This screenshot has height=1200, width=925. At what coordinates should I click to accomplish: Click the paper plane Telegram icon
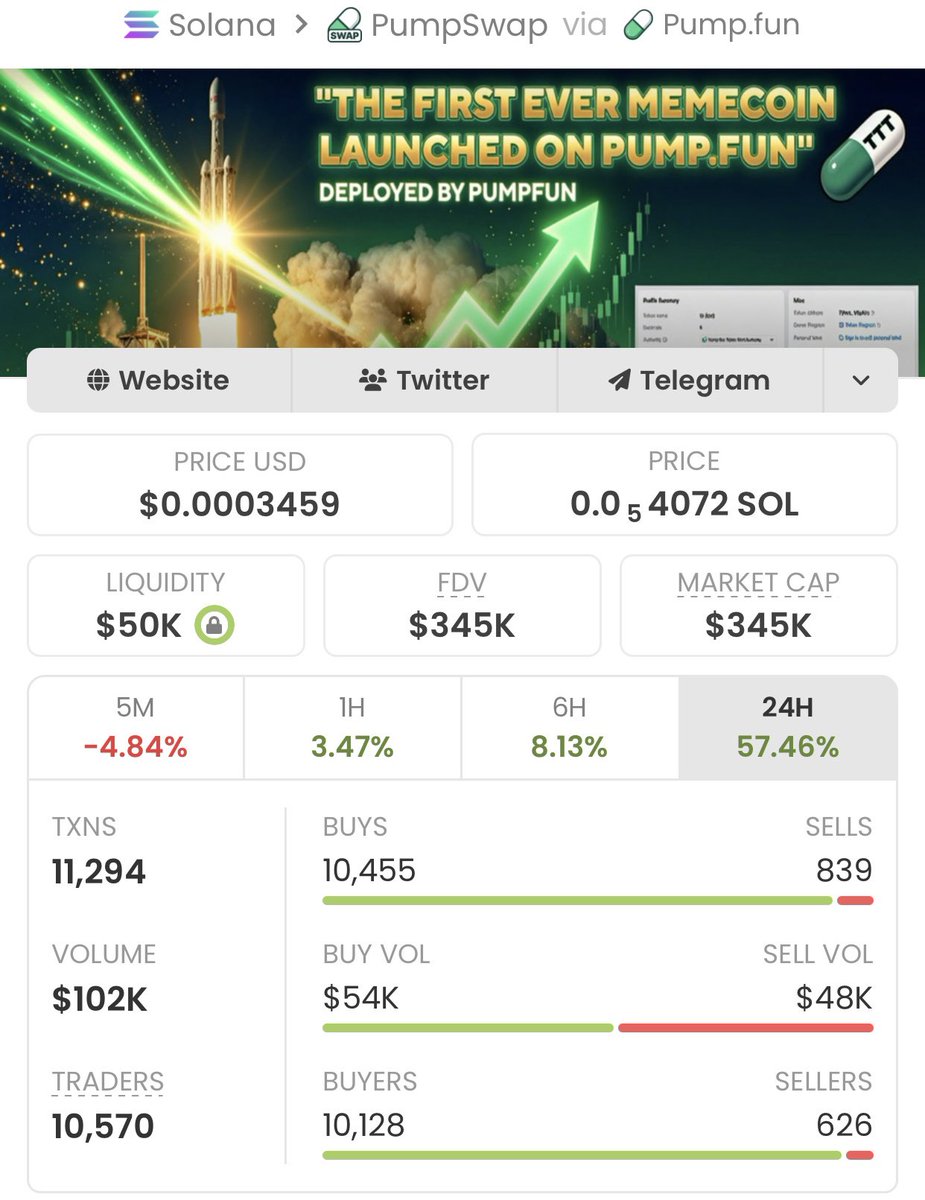click(620, 380)
